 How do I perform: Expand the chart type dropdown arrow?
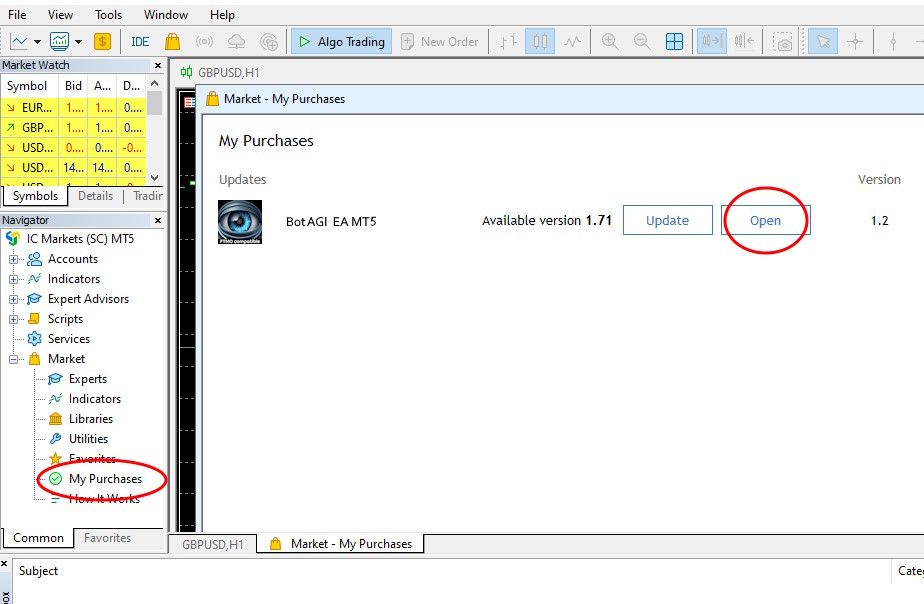click(37, 42)
